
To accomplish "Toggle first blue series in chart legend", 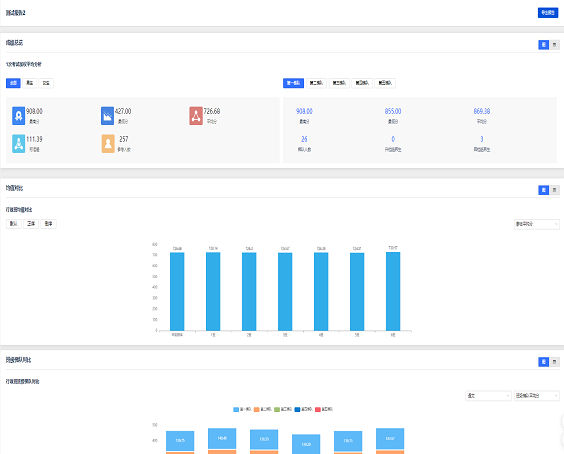I will [x=242, y=409].
